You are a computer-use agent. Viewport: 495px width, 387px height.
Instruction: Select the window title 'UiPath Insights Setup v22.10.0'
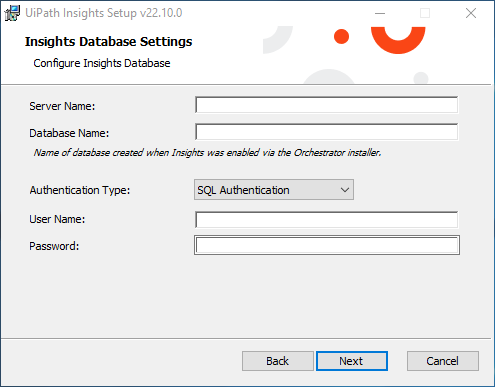point(104,13)
